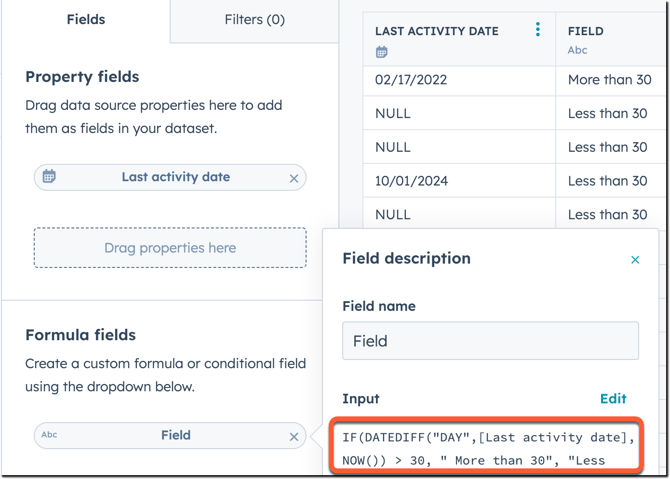The image size is (670, 479).
Task: Click the Abc type icon on Field chip
Action: [x=49, y=435]
